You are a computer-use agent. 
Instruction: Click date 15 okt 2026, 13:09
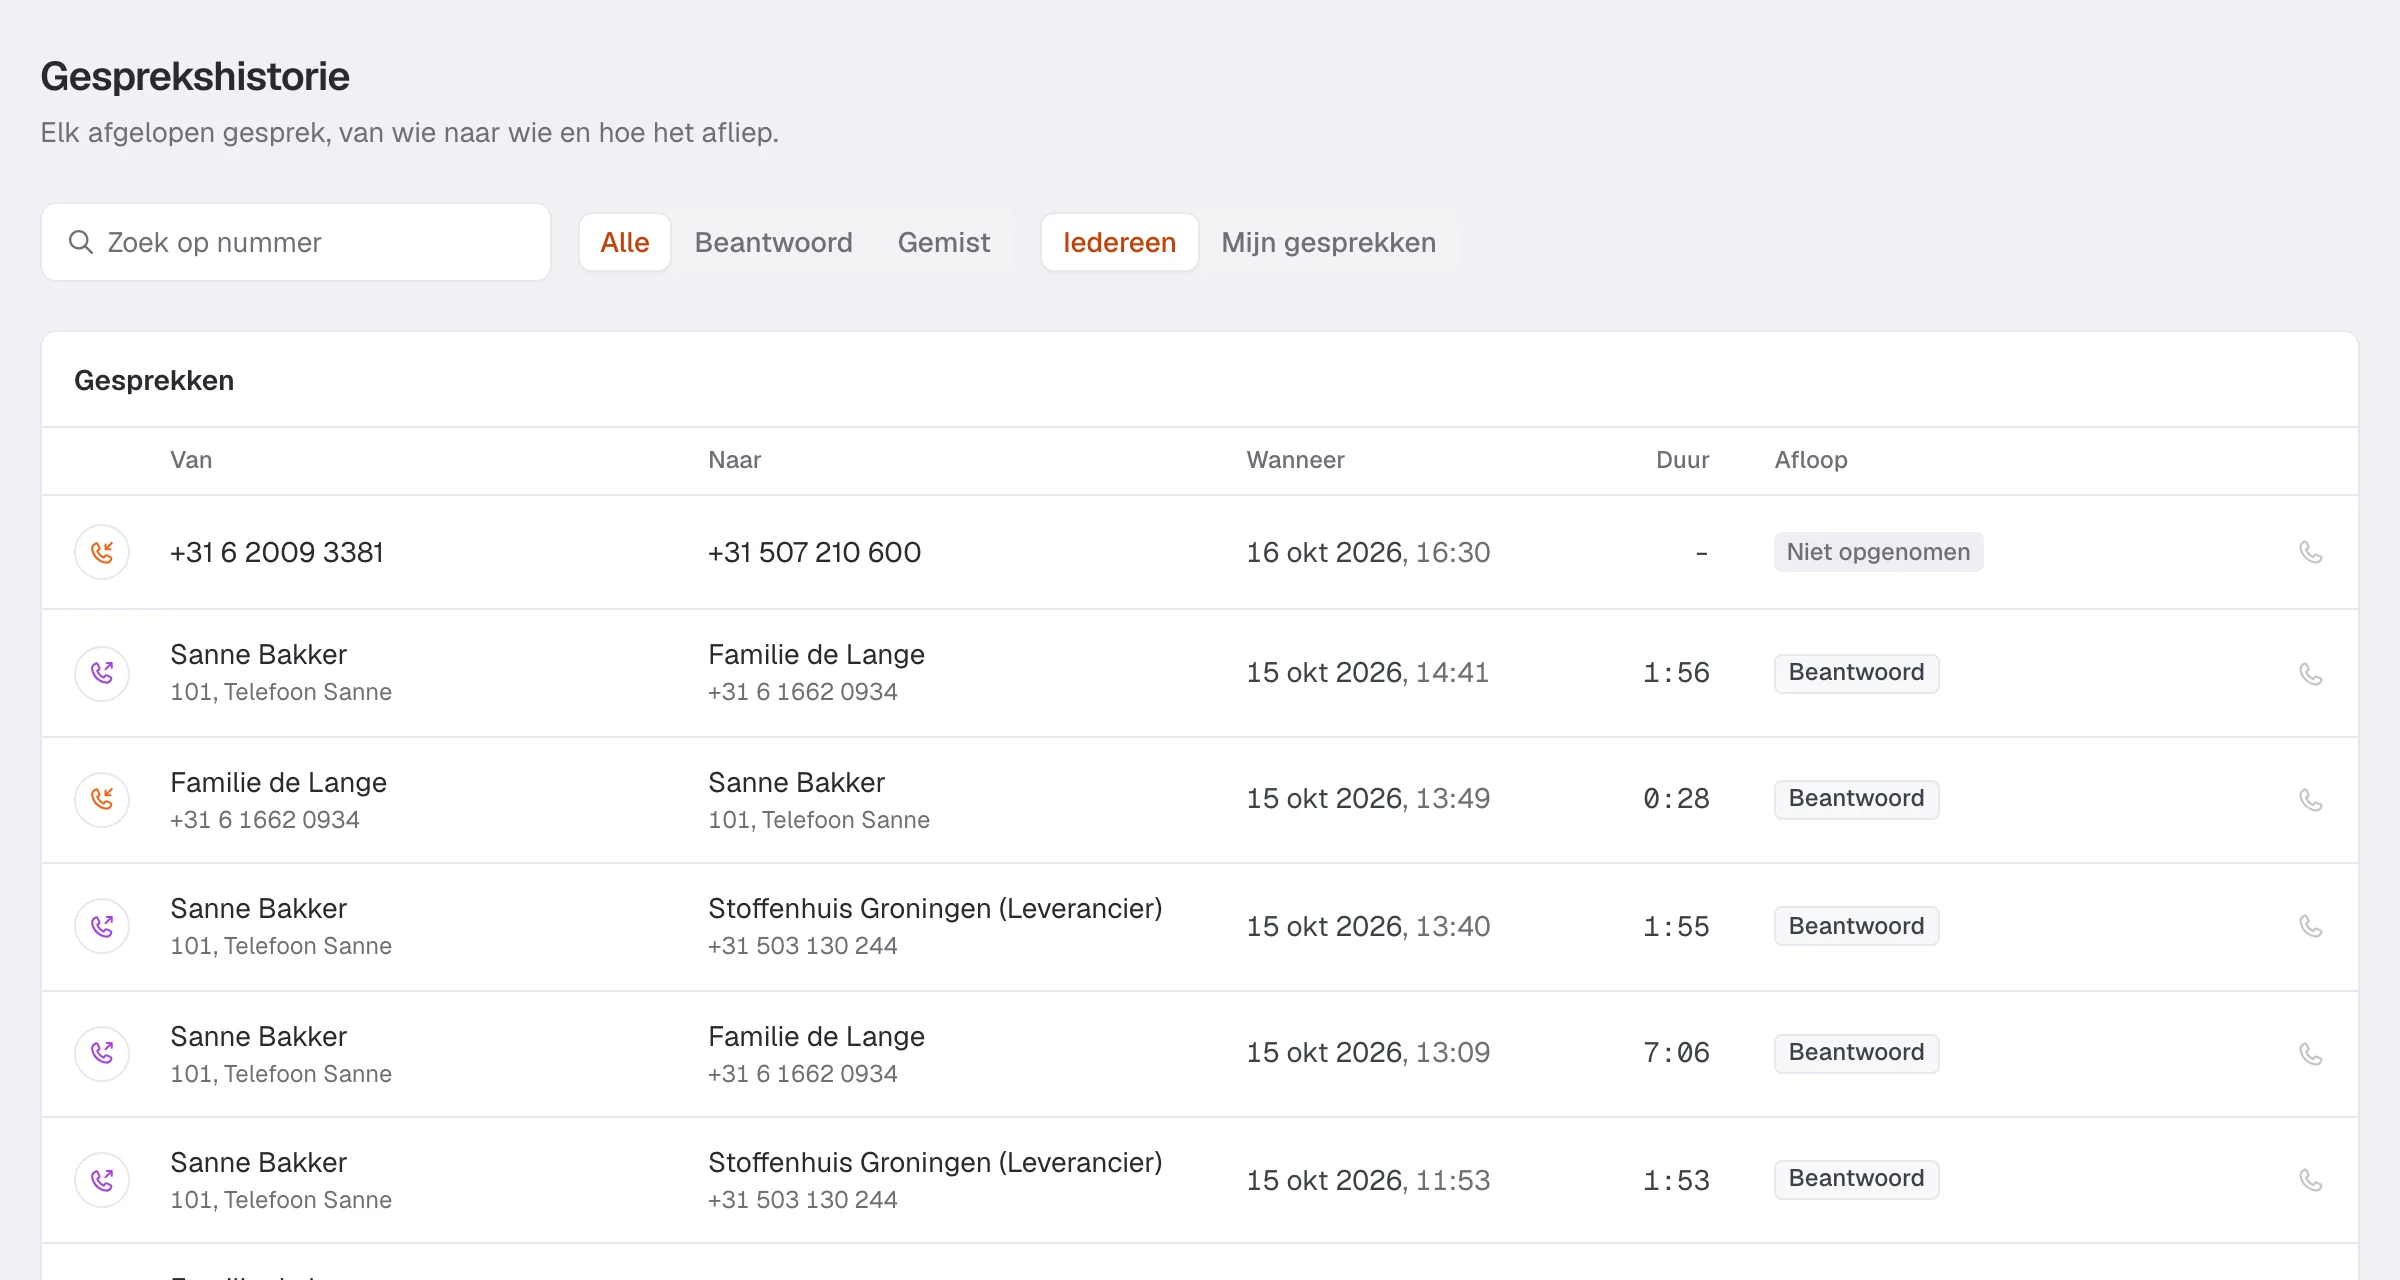click(x=1368, y=1053)
